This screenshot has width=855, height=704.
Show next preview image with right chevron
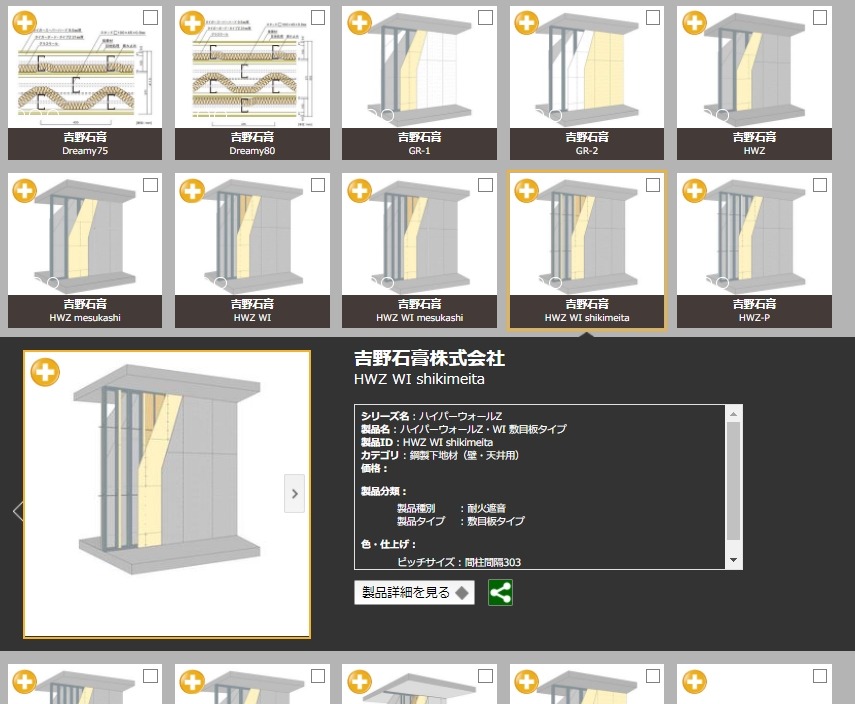coord(294,494)
